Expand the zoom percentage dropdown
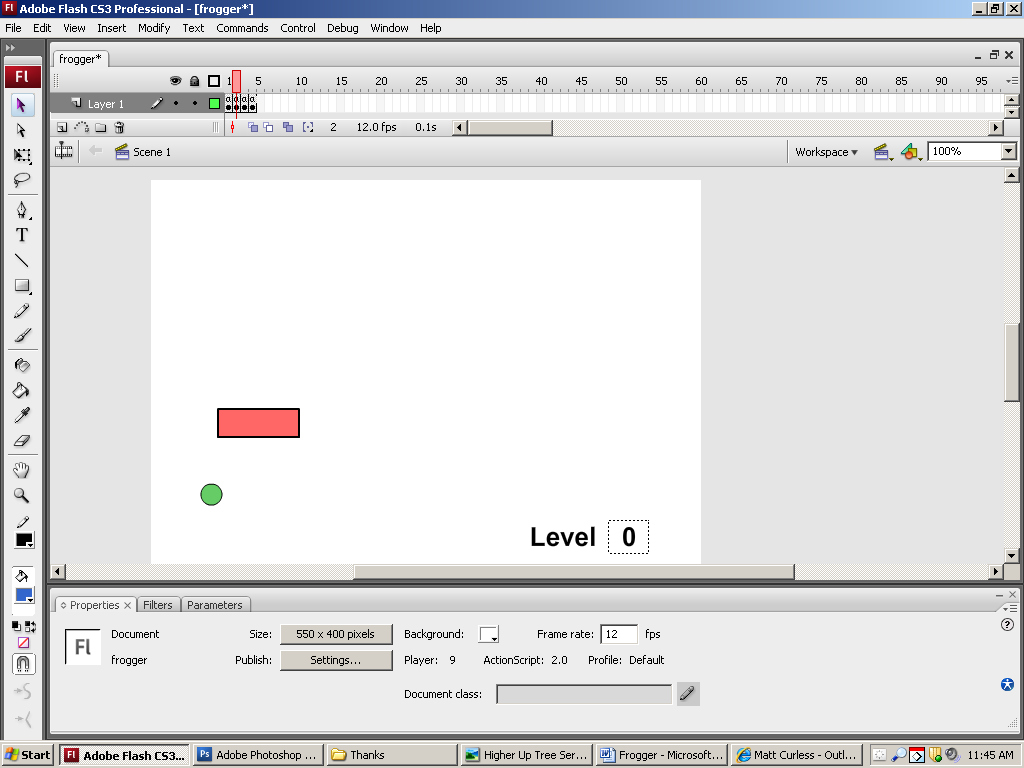The image size is (1024, 768). pos(1008,152)
